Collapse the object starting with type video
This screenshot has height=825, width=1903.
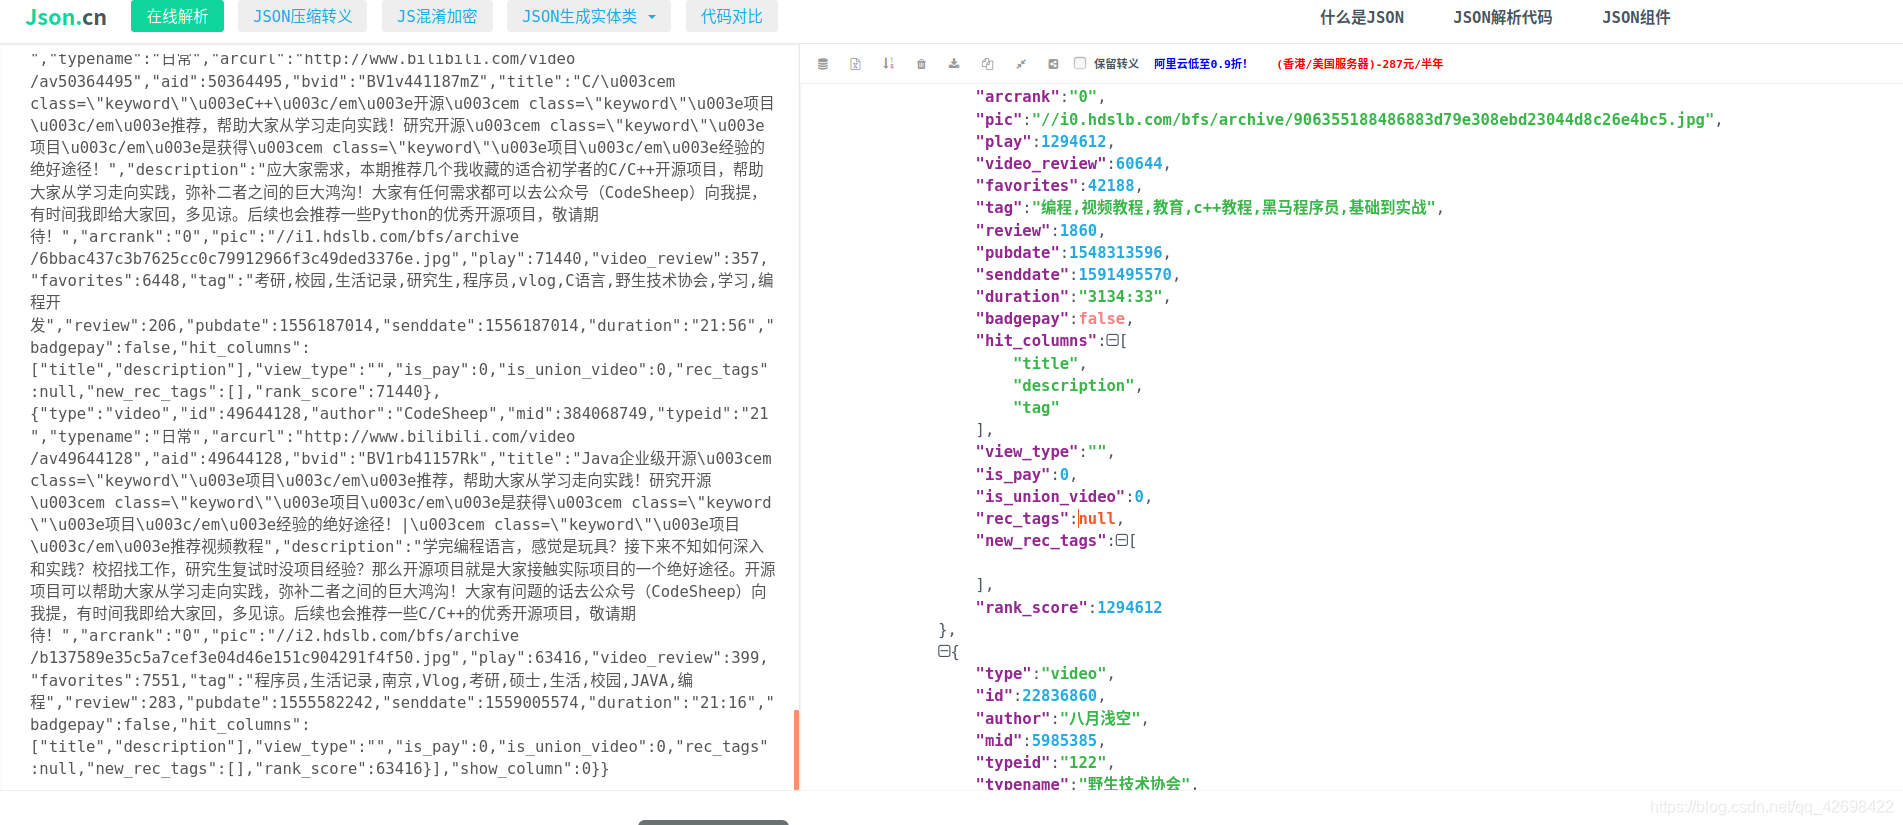tap(944, 651)
